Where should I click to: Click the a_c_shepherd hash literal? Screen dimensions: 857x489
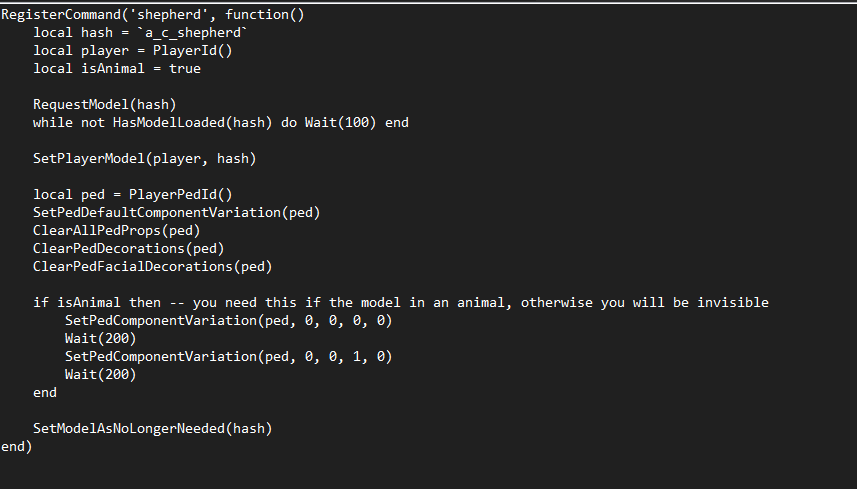pos(193,33)
